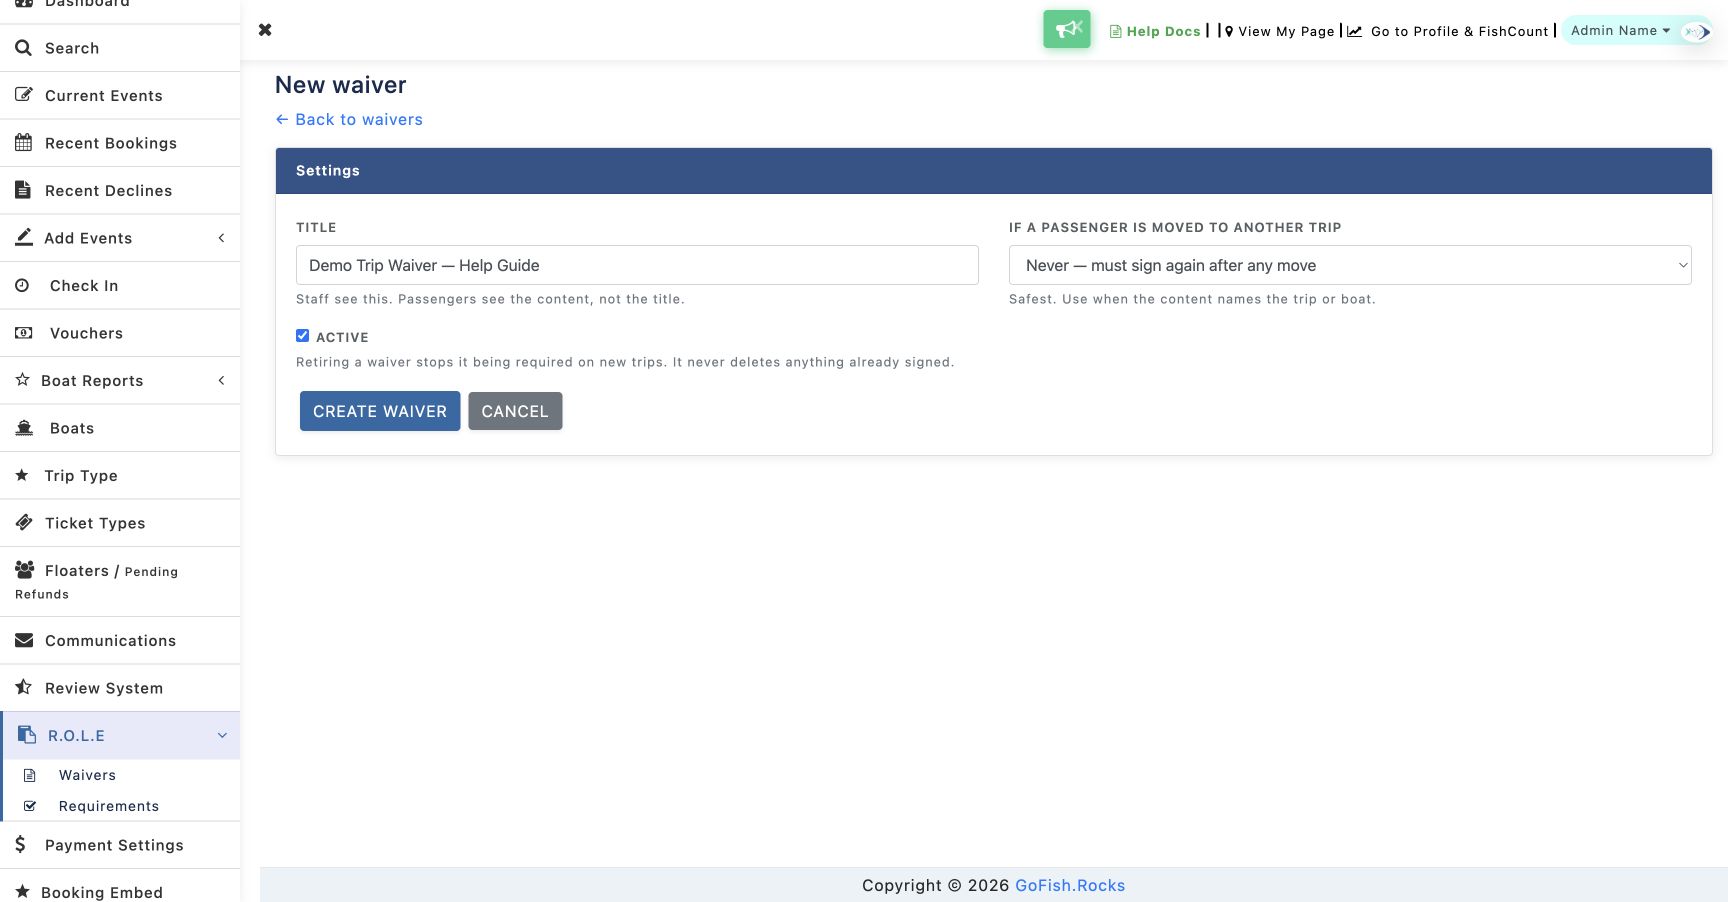Follow the Back to waivers link

tap(349, 119)
